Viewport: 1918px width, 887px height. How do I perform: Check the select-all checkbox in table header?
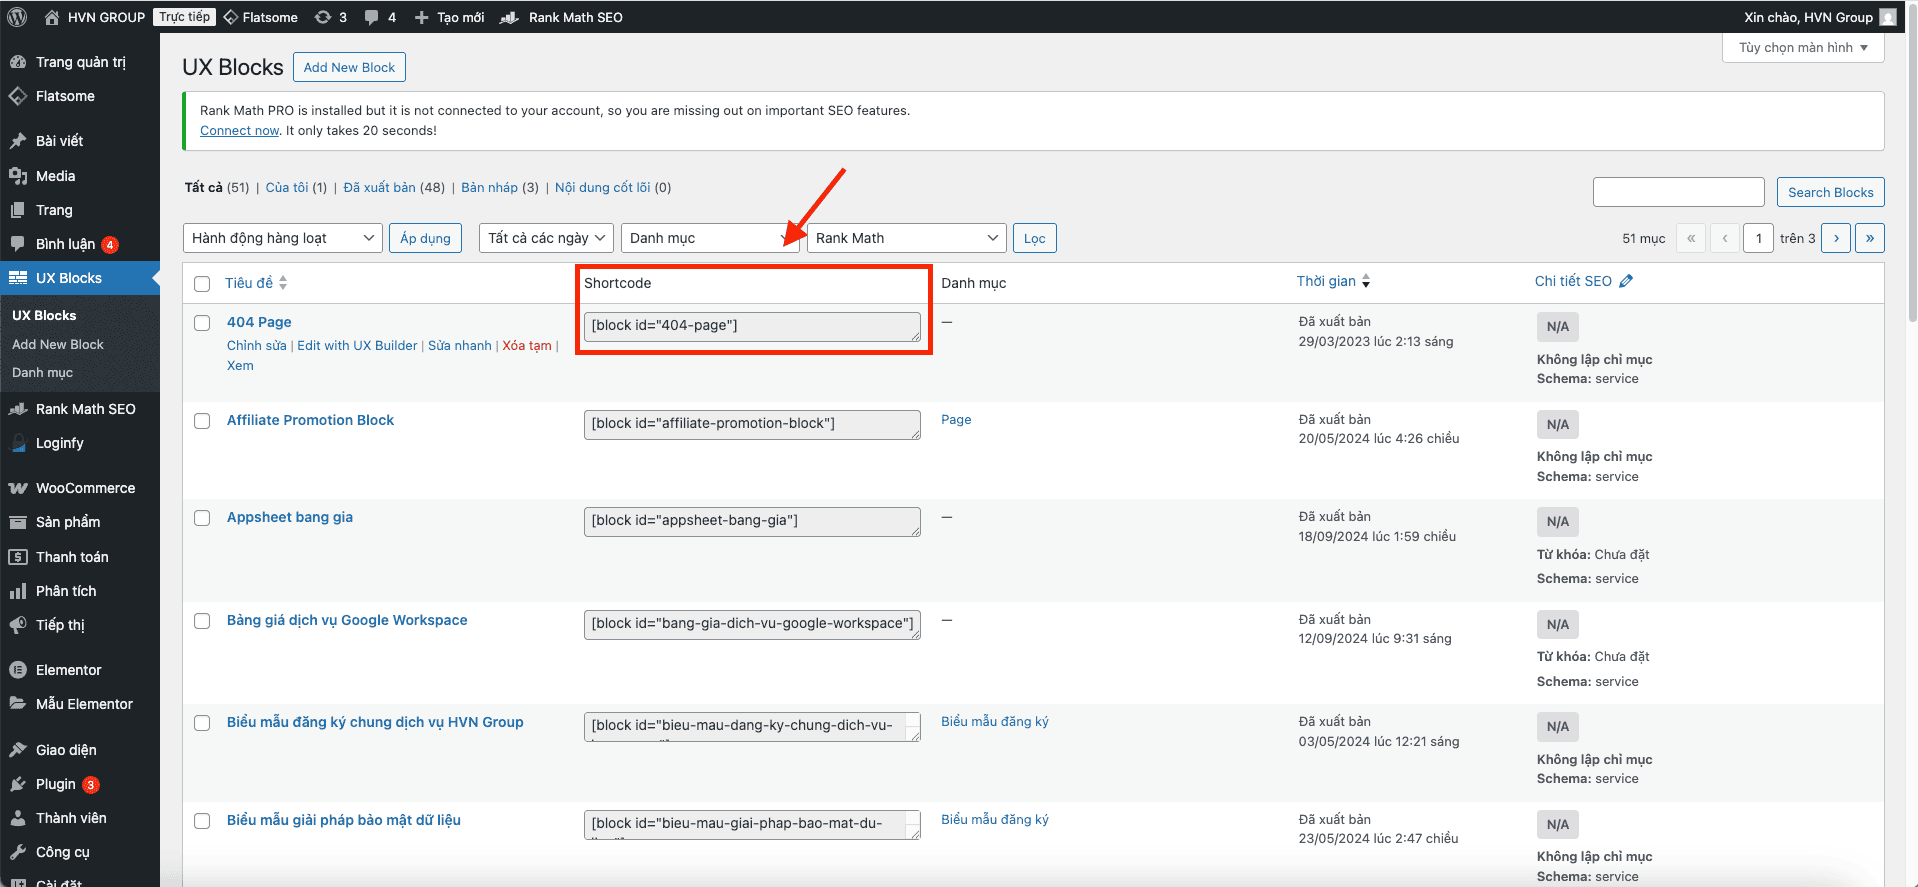[x=202, y=284]
